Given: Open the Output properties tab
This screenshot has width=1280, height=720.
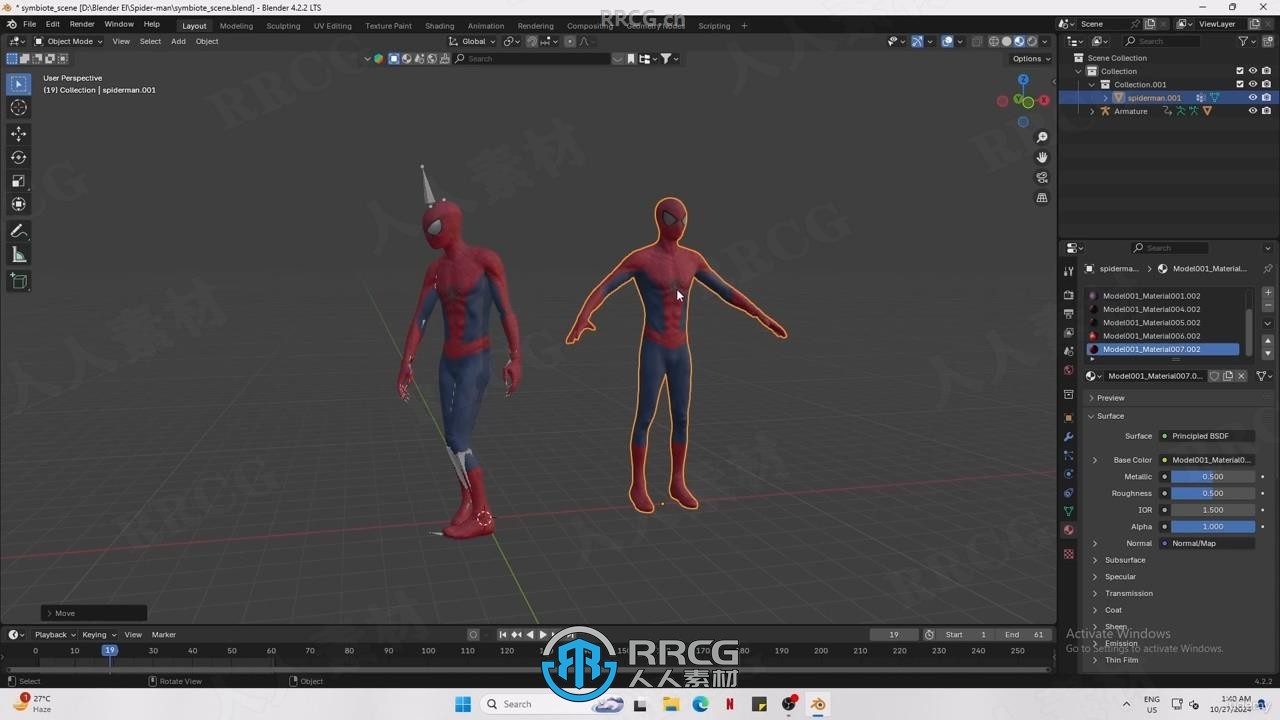Looking at the screenshot, I should (x=1068, y=314).
